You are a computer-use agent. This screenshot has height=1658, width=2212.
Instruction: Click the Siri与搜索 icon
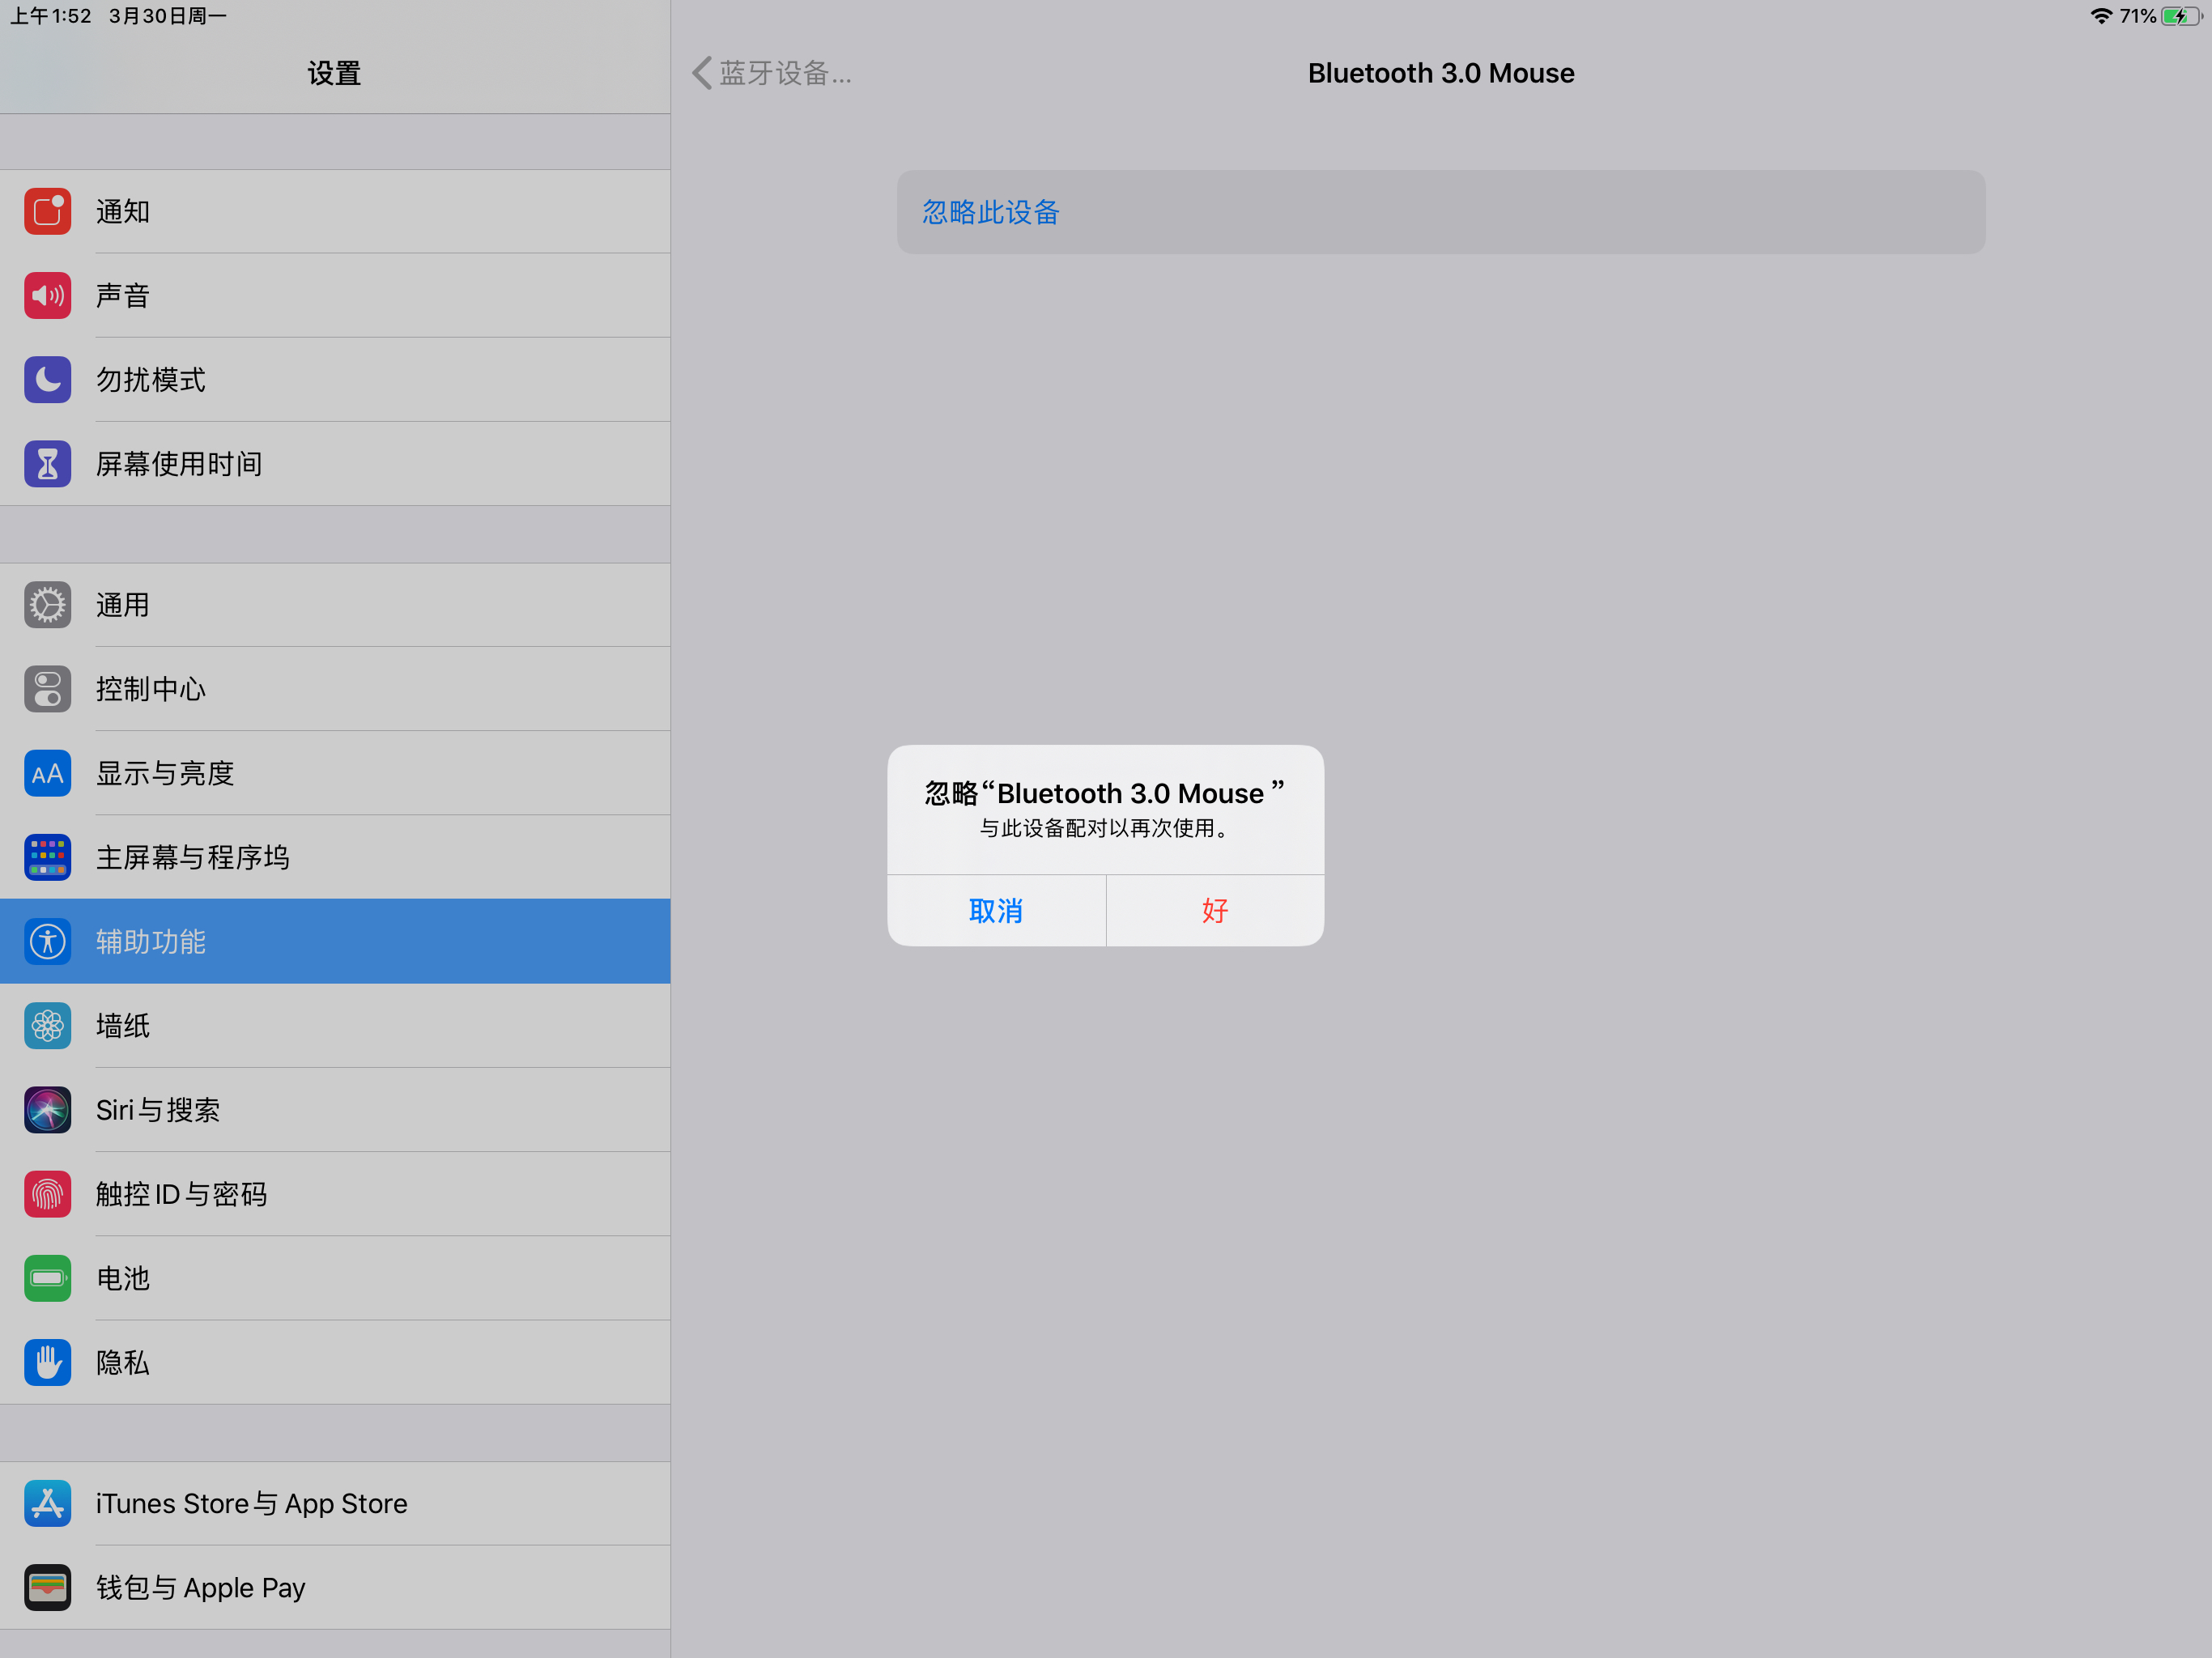click(47, 1109)
